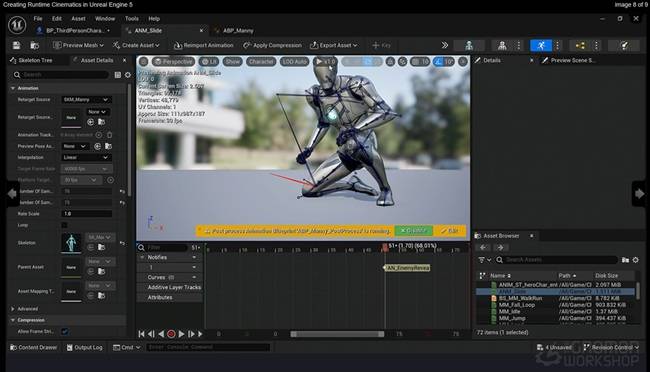Open options dots beside Animation Blueprint mode
Screen dimensions: 650x372
pyautogui.click(x=597, y=45)
